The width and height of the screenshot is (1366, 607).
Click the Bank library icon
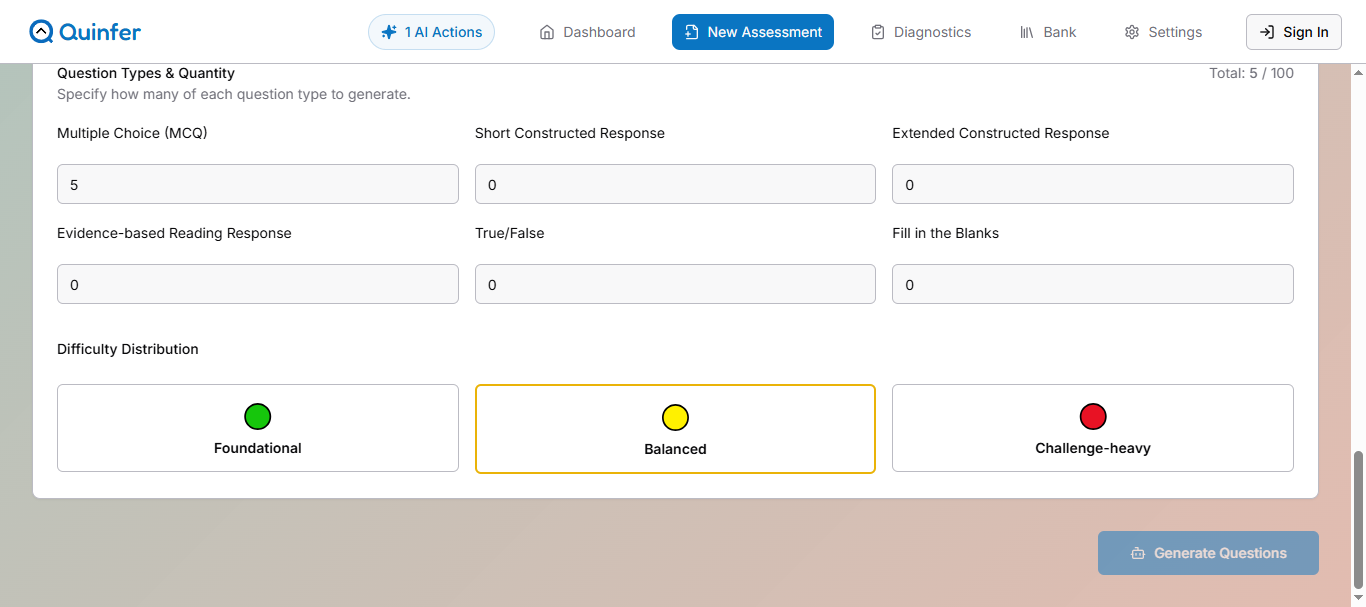[1026, 32]
